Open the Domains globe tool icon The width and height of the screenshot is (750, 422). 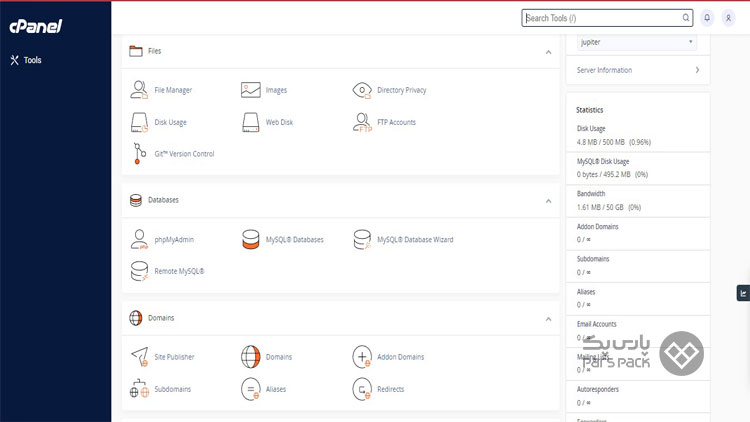coord(251,357)
